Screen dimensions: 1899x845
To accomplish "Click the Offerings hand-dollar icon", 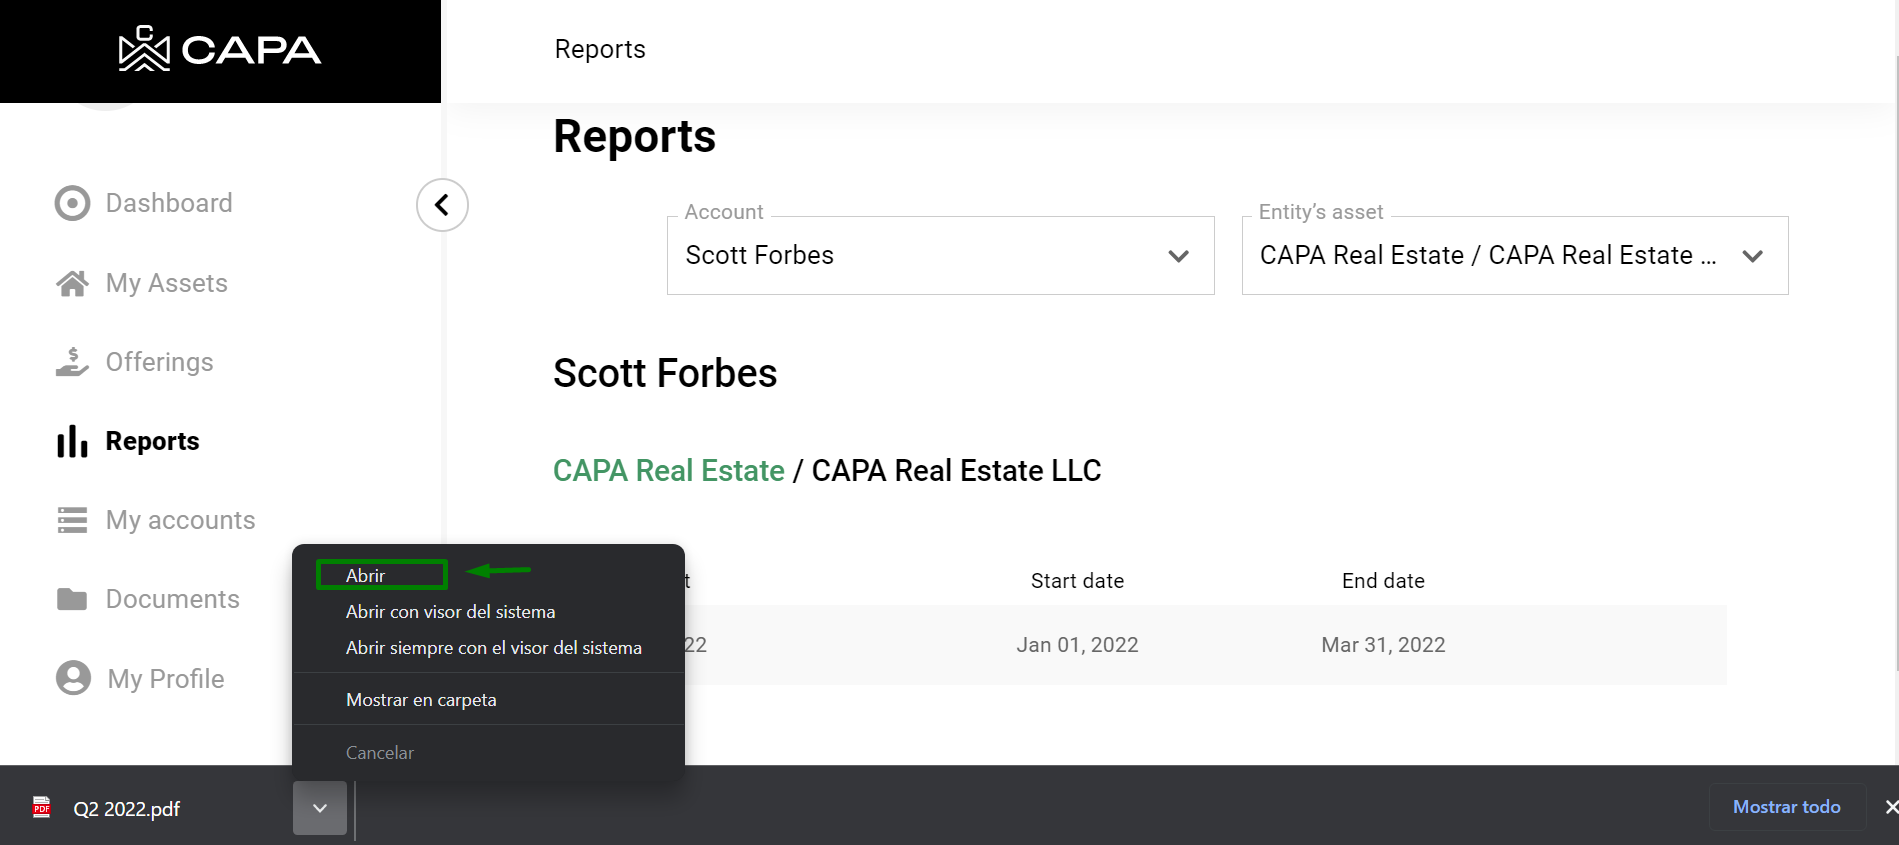I will coord(72,362).
